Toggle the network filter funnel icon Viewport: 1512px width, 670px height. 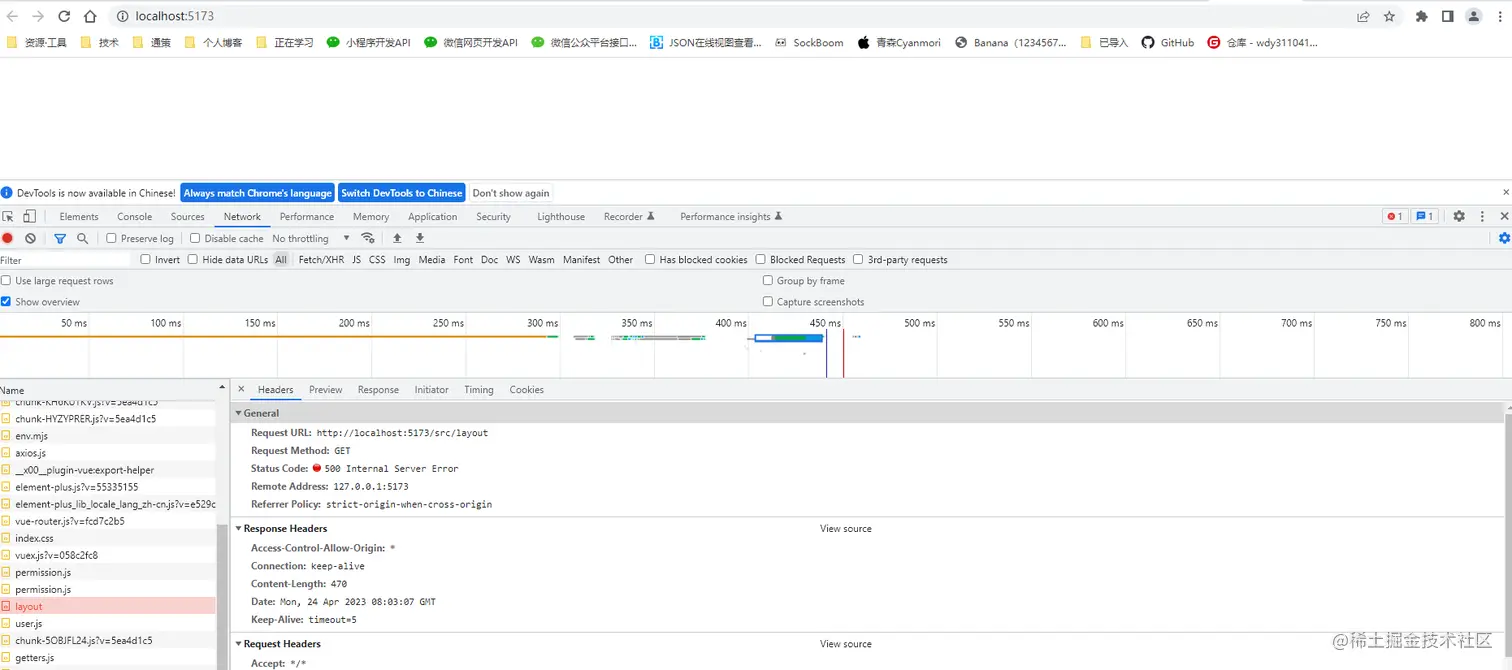pos(60,238)
